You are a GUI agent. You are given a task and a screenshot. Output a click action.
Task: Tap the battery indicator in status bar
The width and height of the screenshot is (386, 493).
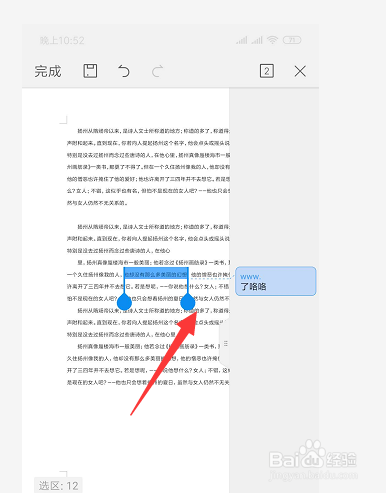[x=292, y=40]
